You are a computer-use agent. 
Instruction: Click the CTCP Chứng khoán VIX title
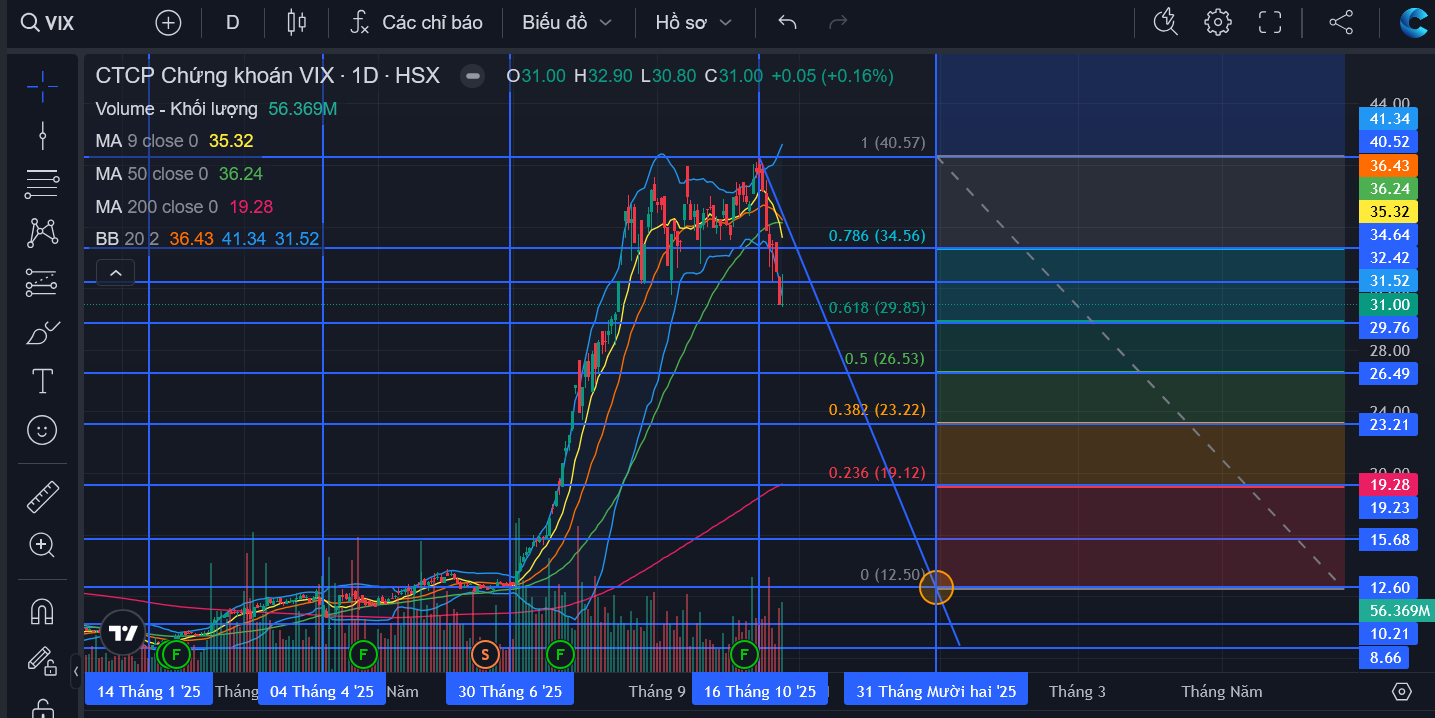(x=267, y=76)
